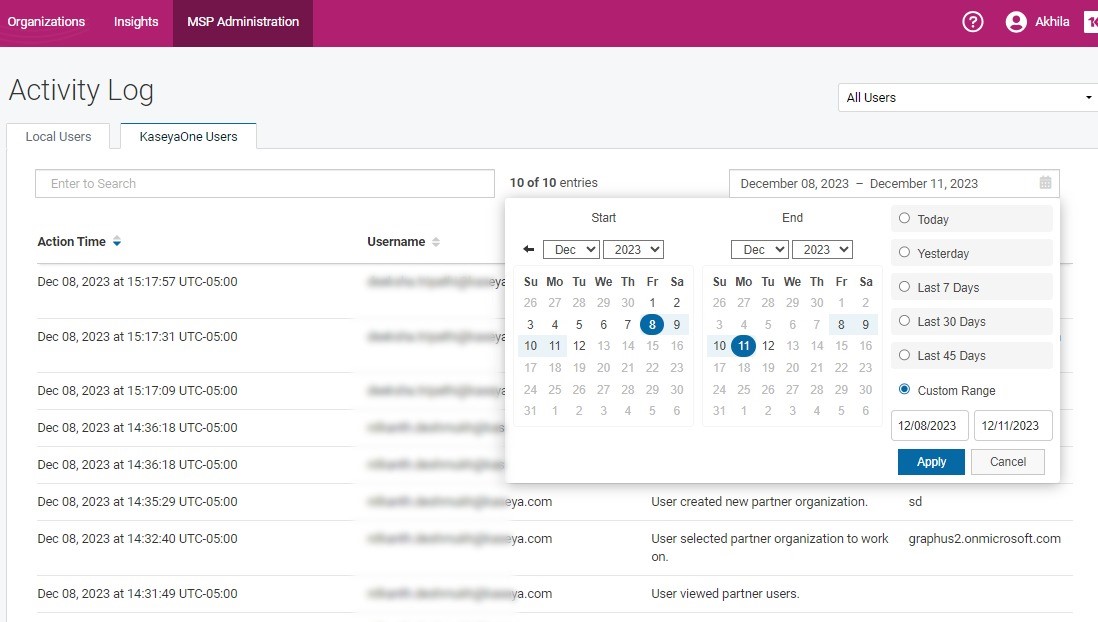Click the Enter to Search field
The height and width of the screenshot is (622, 1098).
coord(264,183)
